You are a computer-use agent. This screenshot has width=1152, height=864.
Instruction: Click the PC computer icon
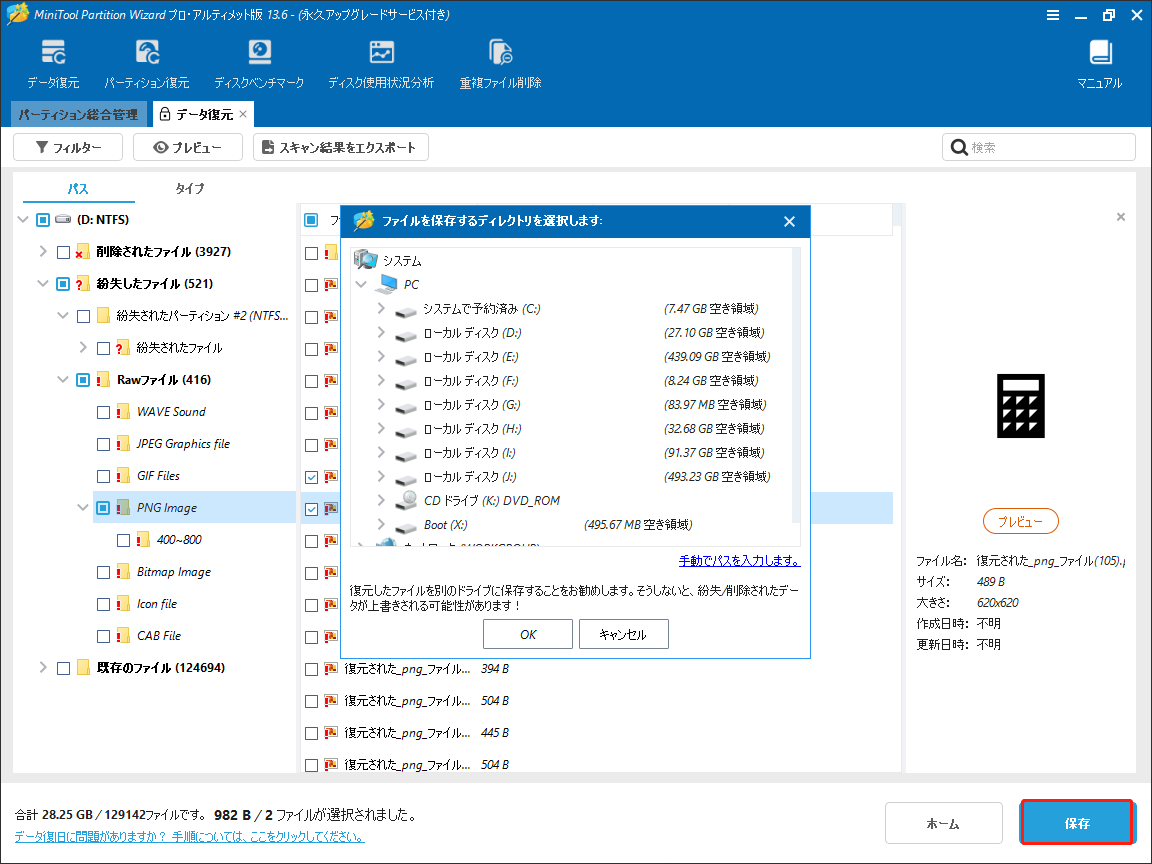point(387,284)
